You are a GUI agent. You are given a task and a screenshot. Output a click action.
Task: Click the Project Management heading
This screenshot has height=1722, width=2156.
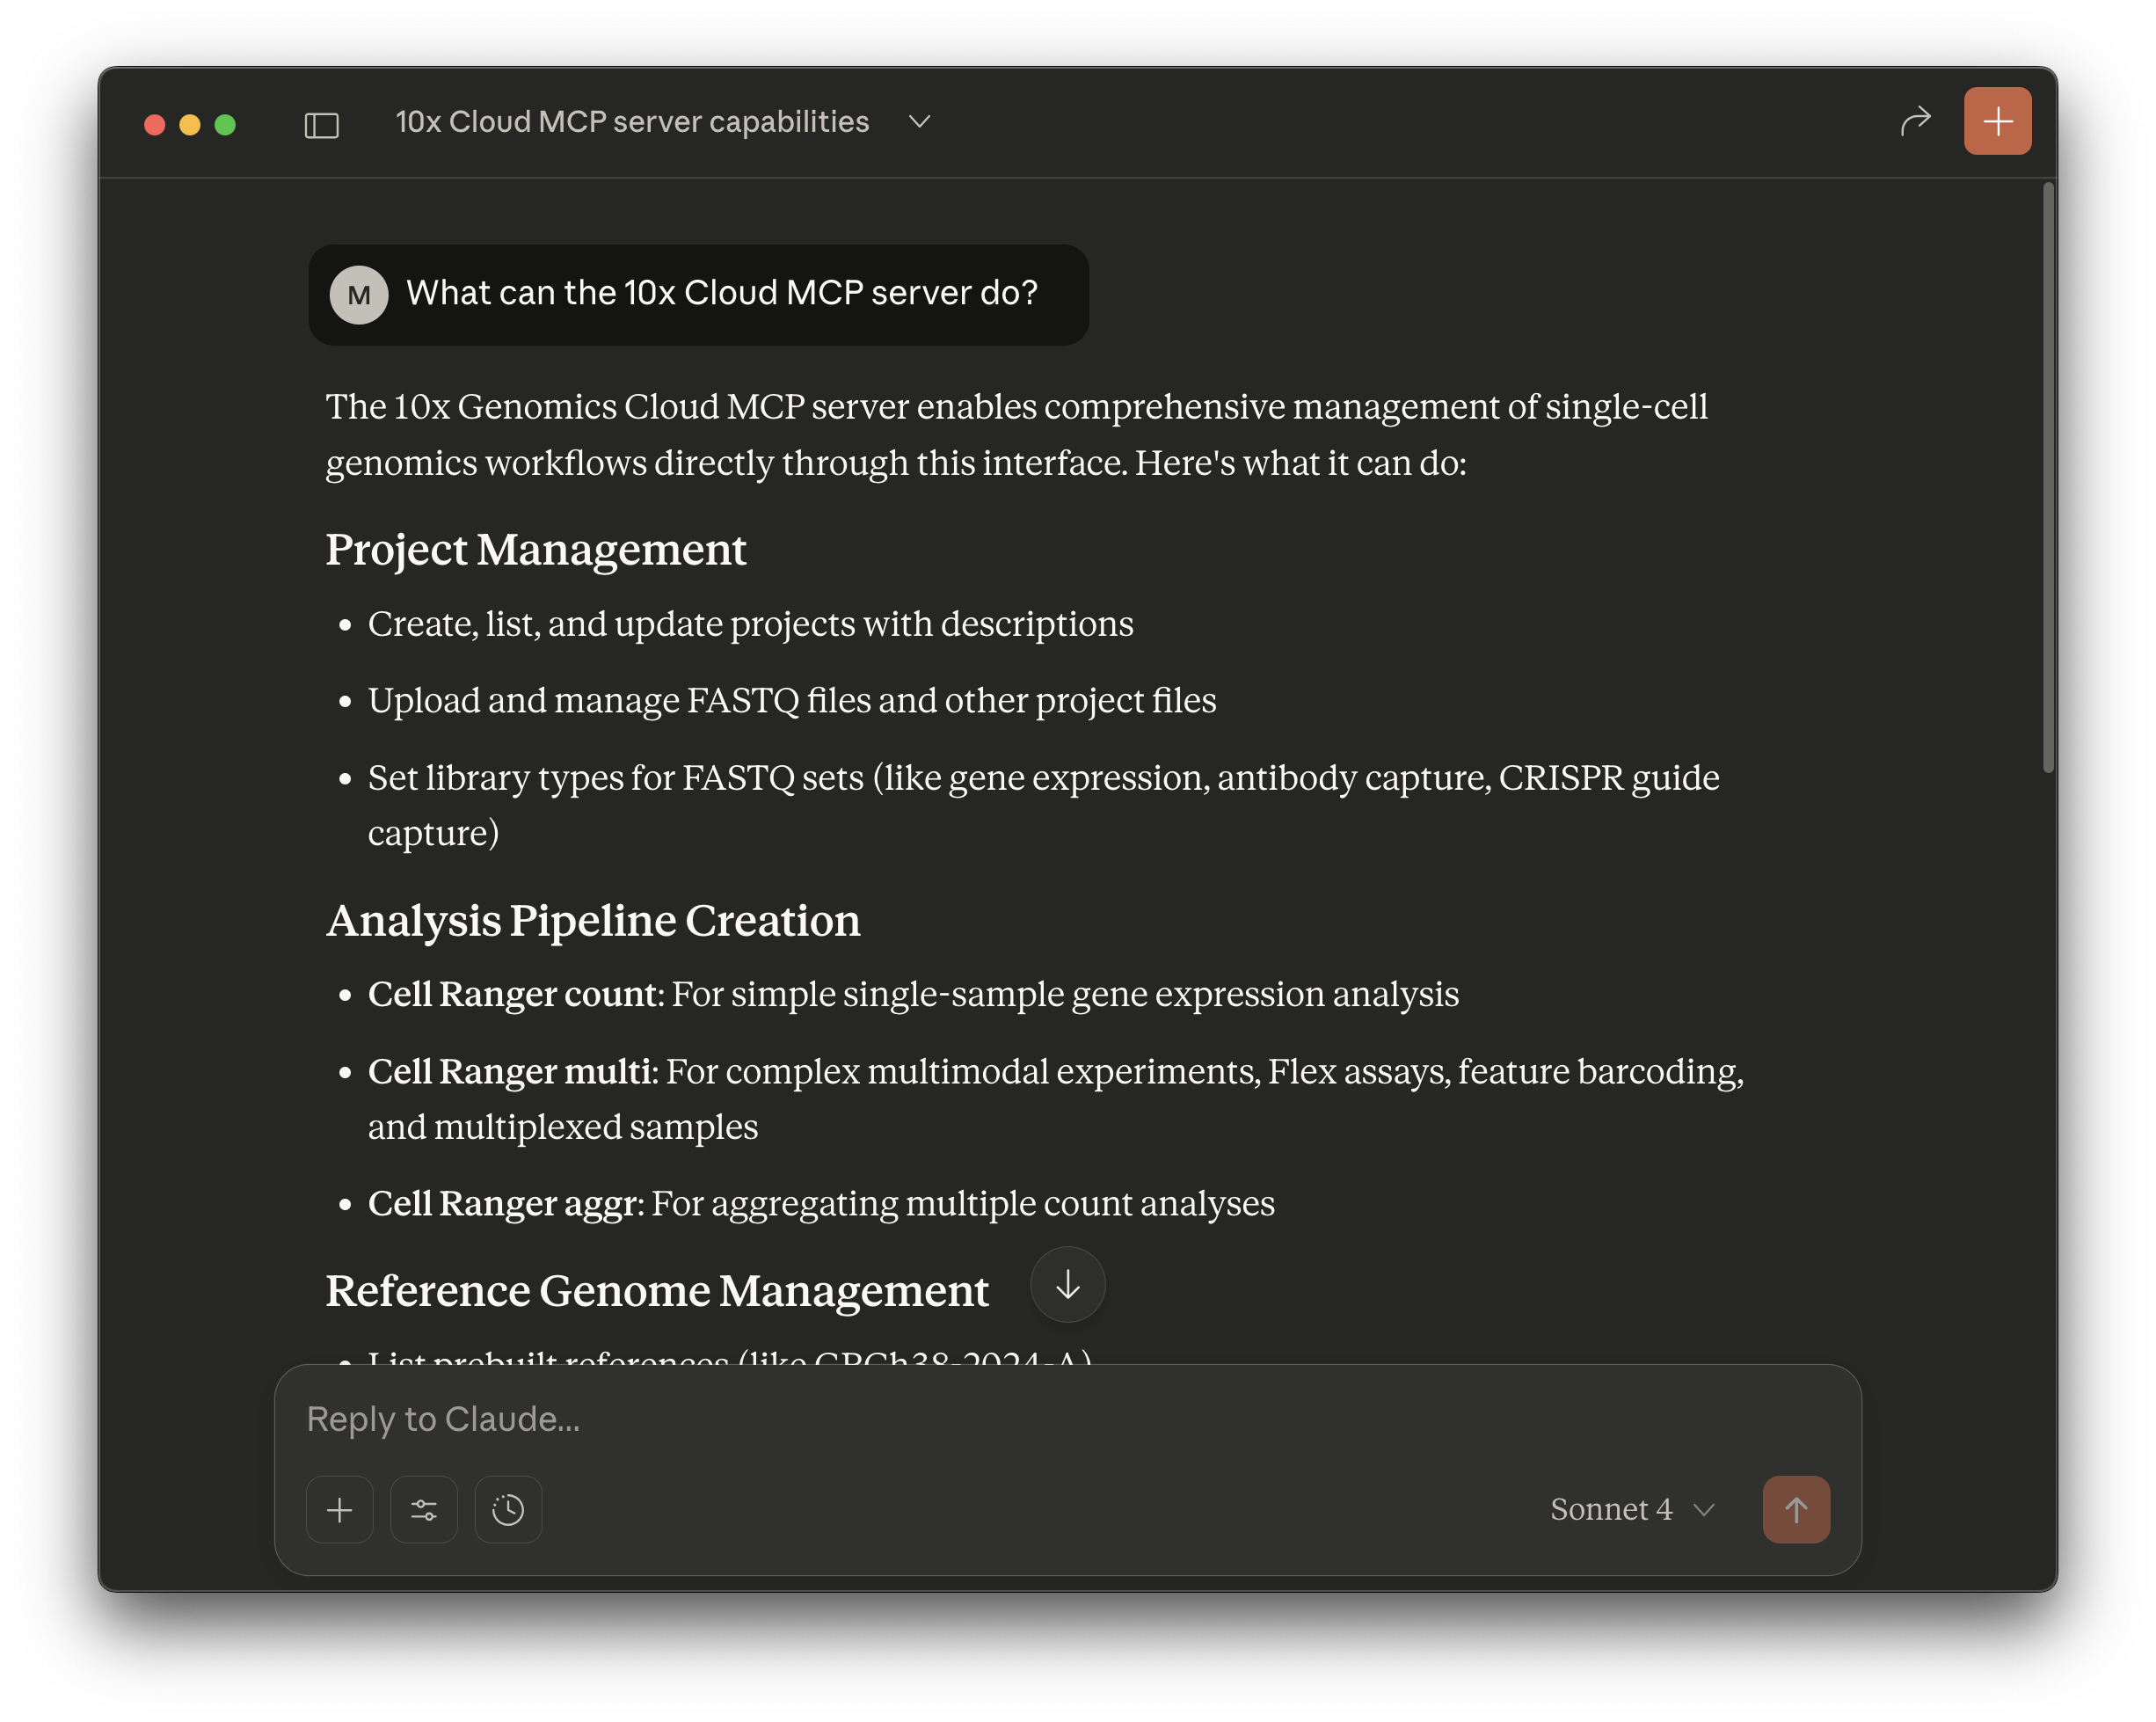click(x=536, y=550)
